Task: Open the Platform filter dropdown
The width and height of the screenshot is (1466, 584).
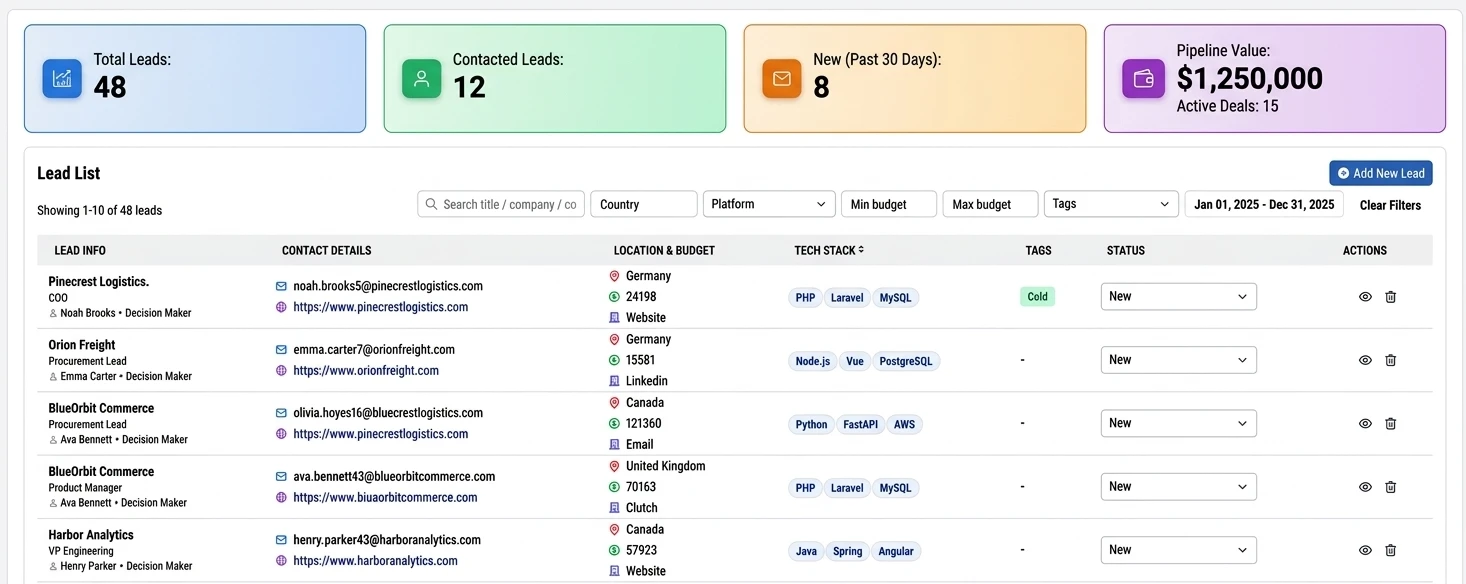Action: coord(768,203)
